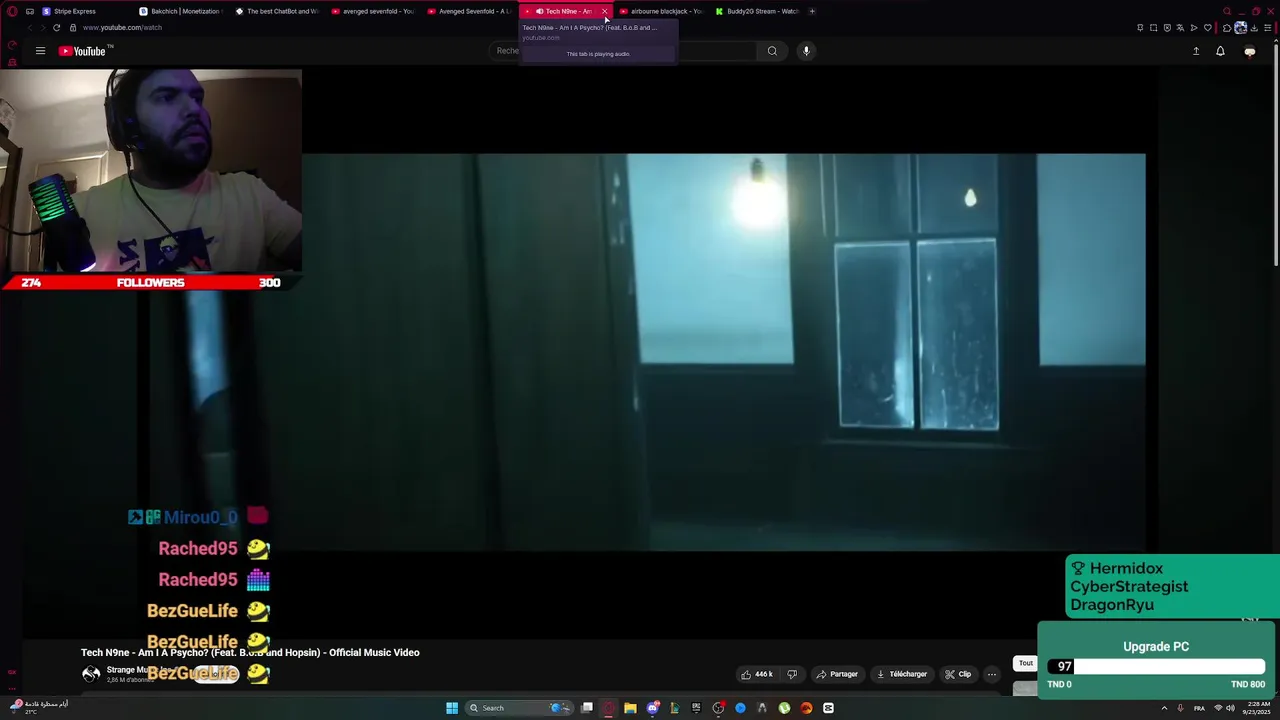
Task: Open more actions three-dot menu
Action: tap(992, 674)
